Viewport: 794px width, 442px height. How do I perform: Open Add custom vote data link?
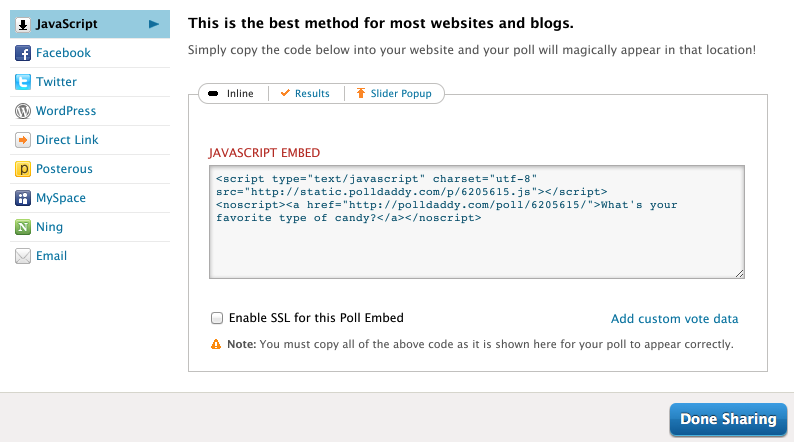pyautogui.click(x=674, y=319)
